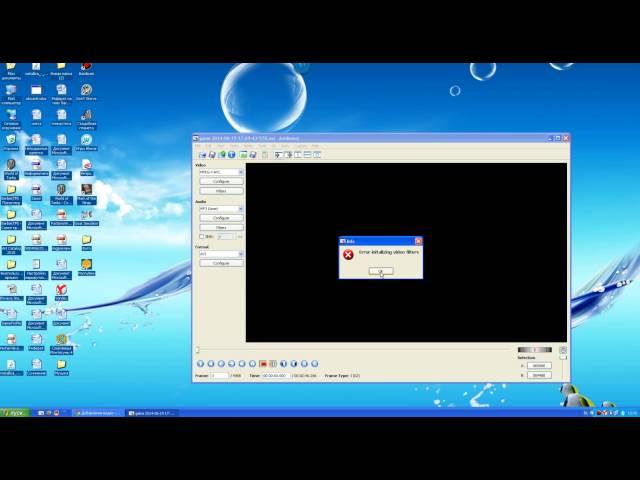The height and width of the screenshot is (480, 640).
Task: Go to the previous frame button
Action: point(221,364)
